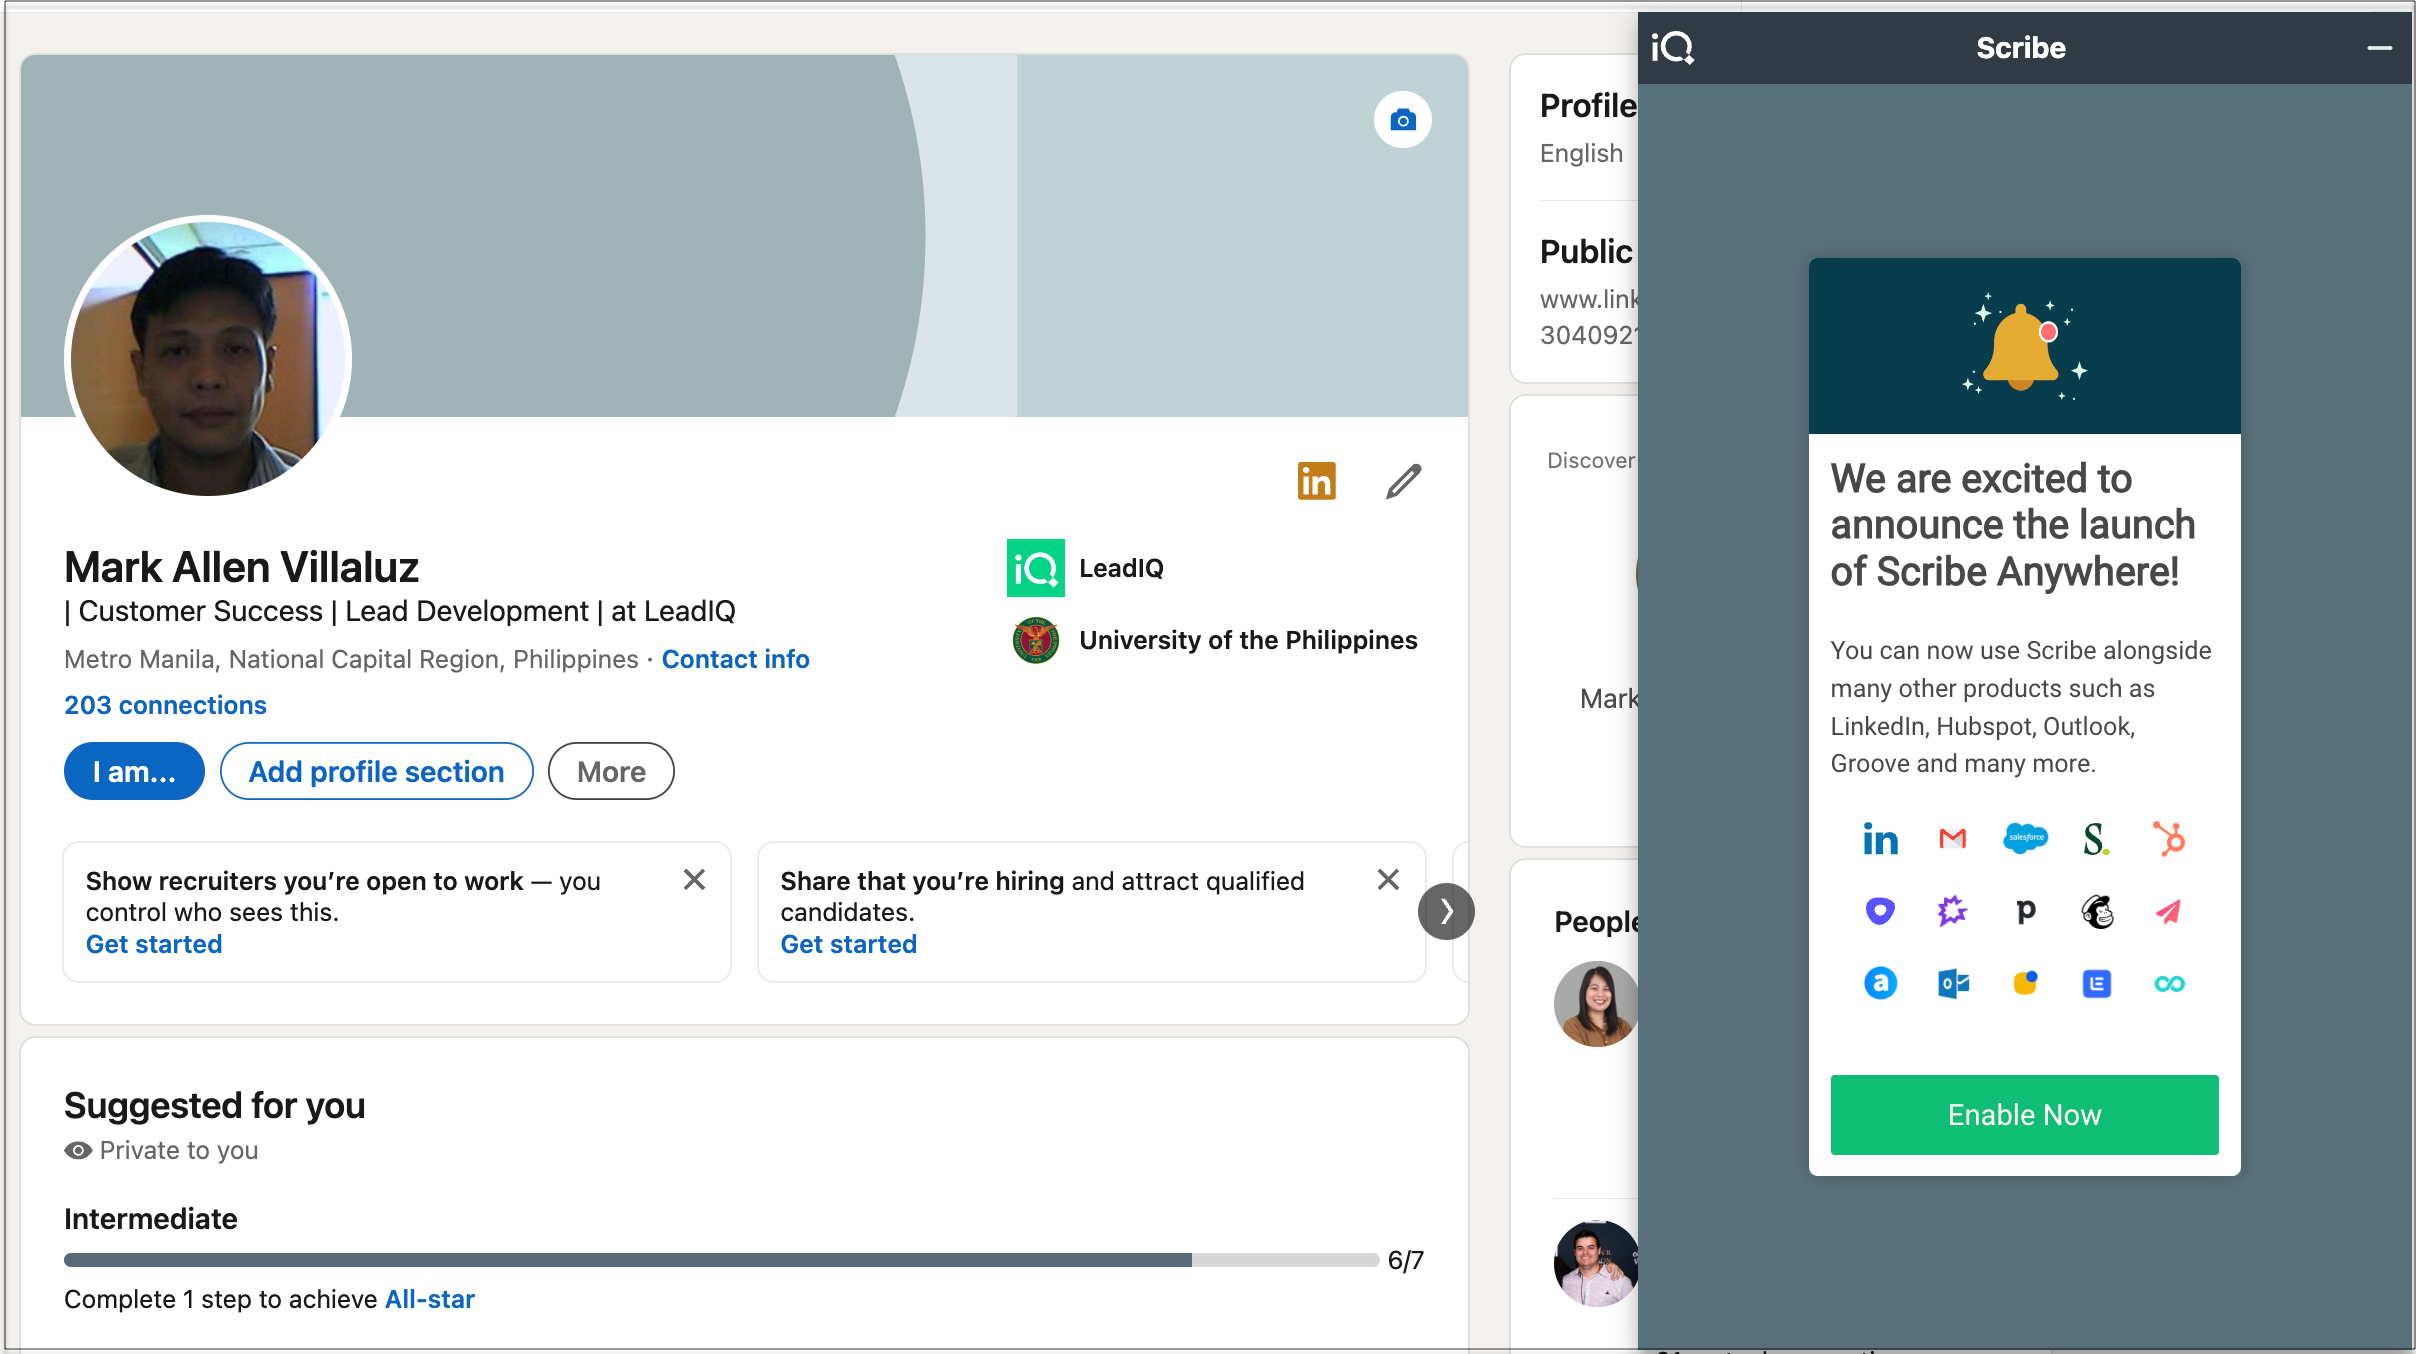Click the man's photo below People section
Viewport: 2416px width, 1354px height.
[x=1596, y=1263]
